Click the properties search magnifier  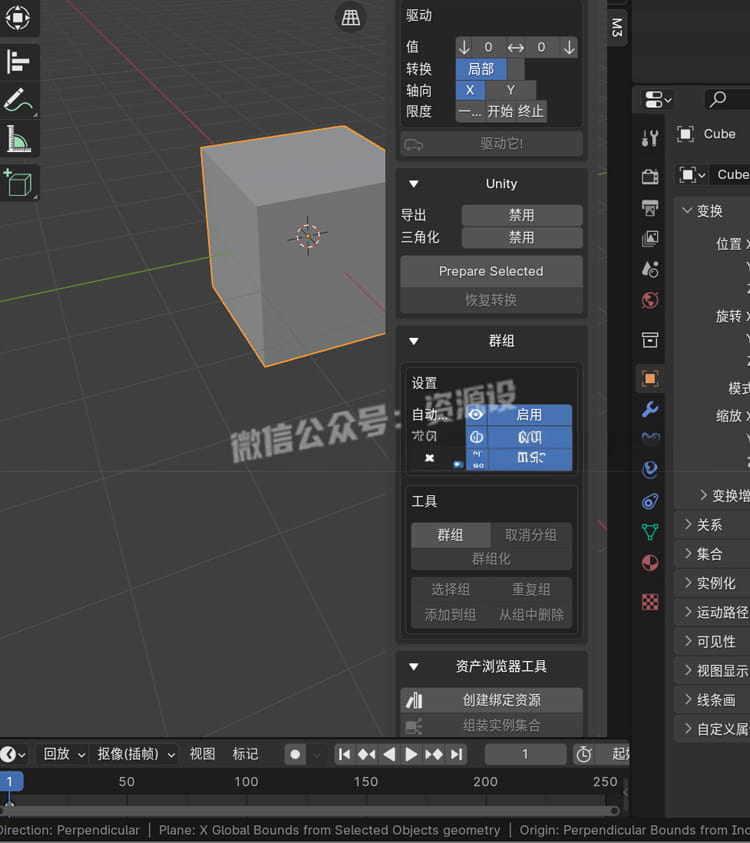pos(717,99)
